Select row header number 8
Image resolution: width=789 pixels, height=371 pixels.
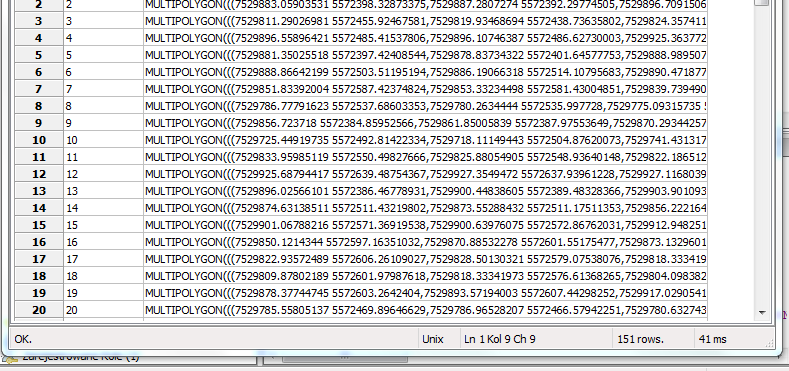(39, 106)
